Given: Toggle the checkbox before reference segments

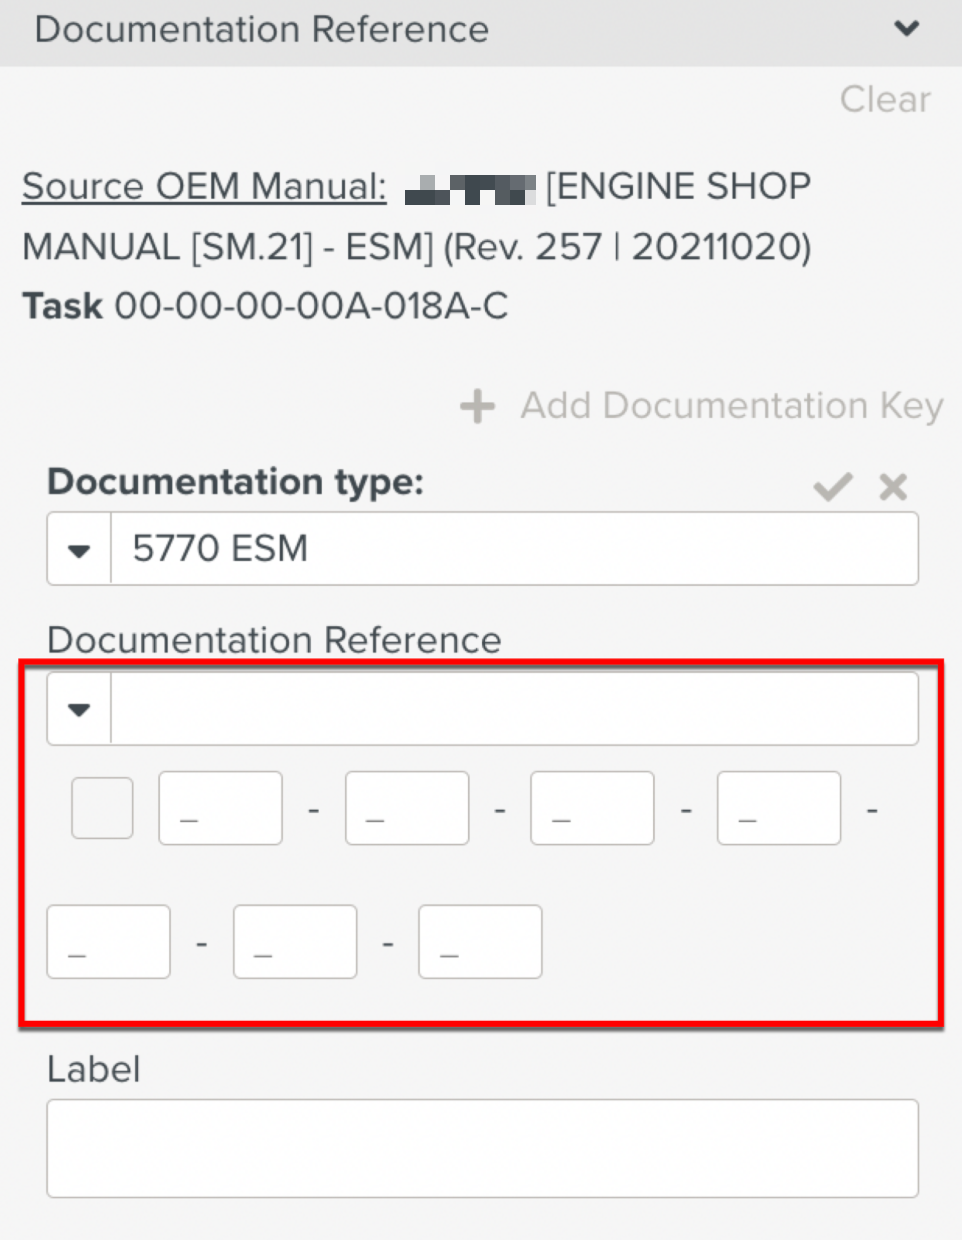Looking at the screenshot, I should tap(102, 808).
